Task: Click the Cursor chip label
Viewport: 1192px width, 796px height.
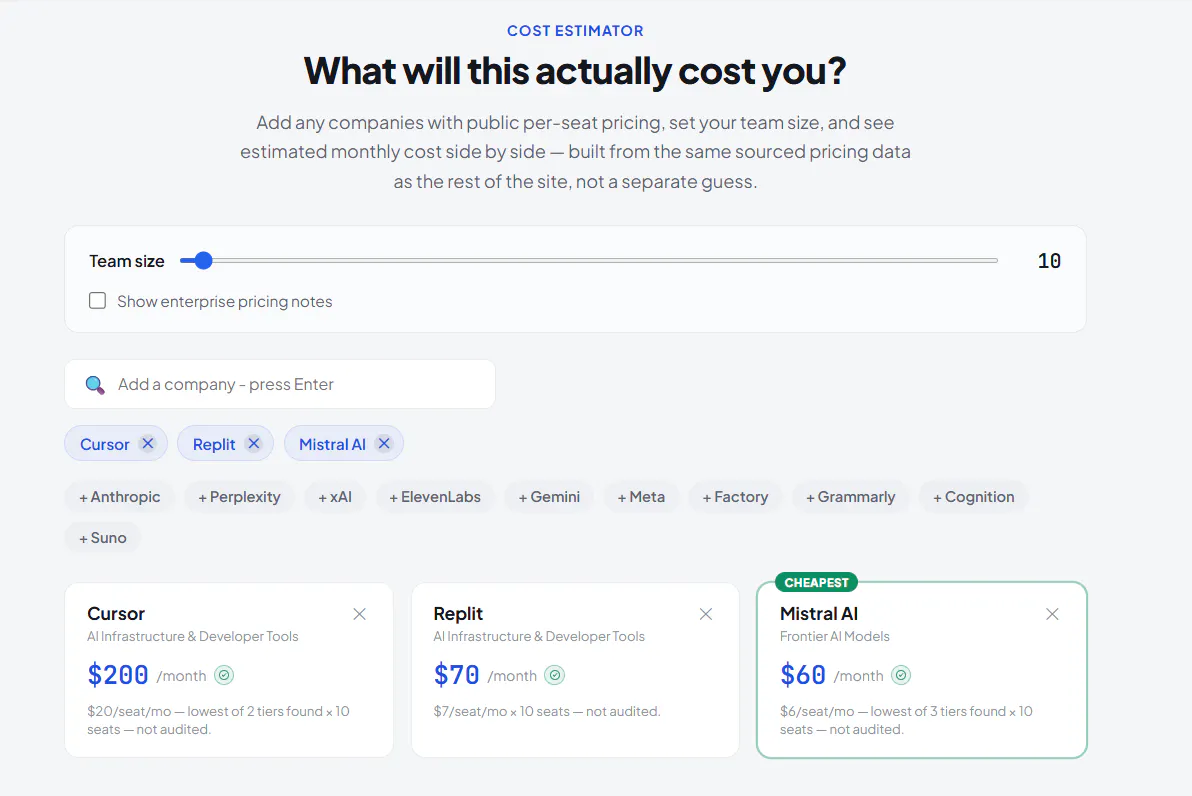Action: [105, 444]
